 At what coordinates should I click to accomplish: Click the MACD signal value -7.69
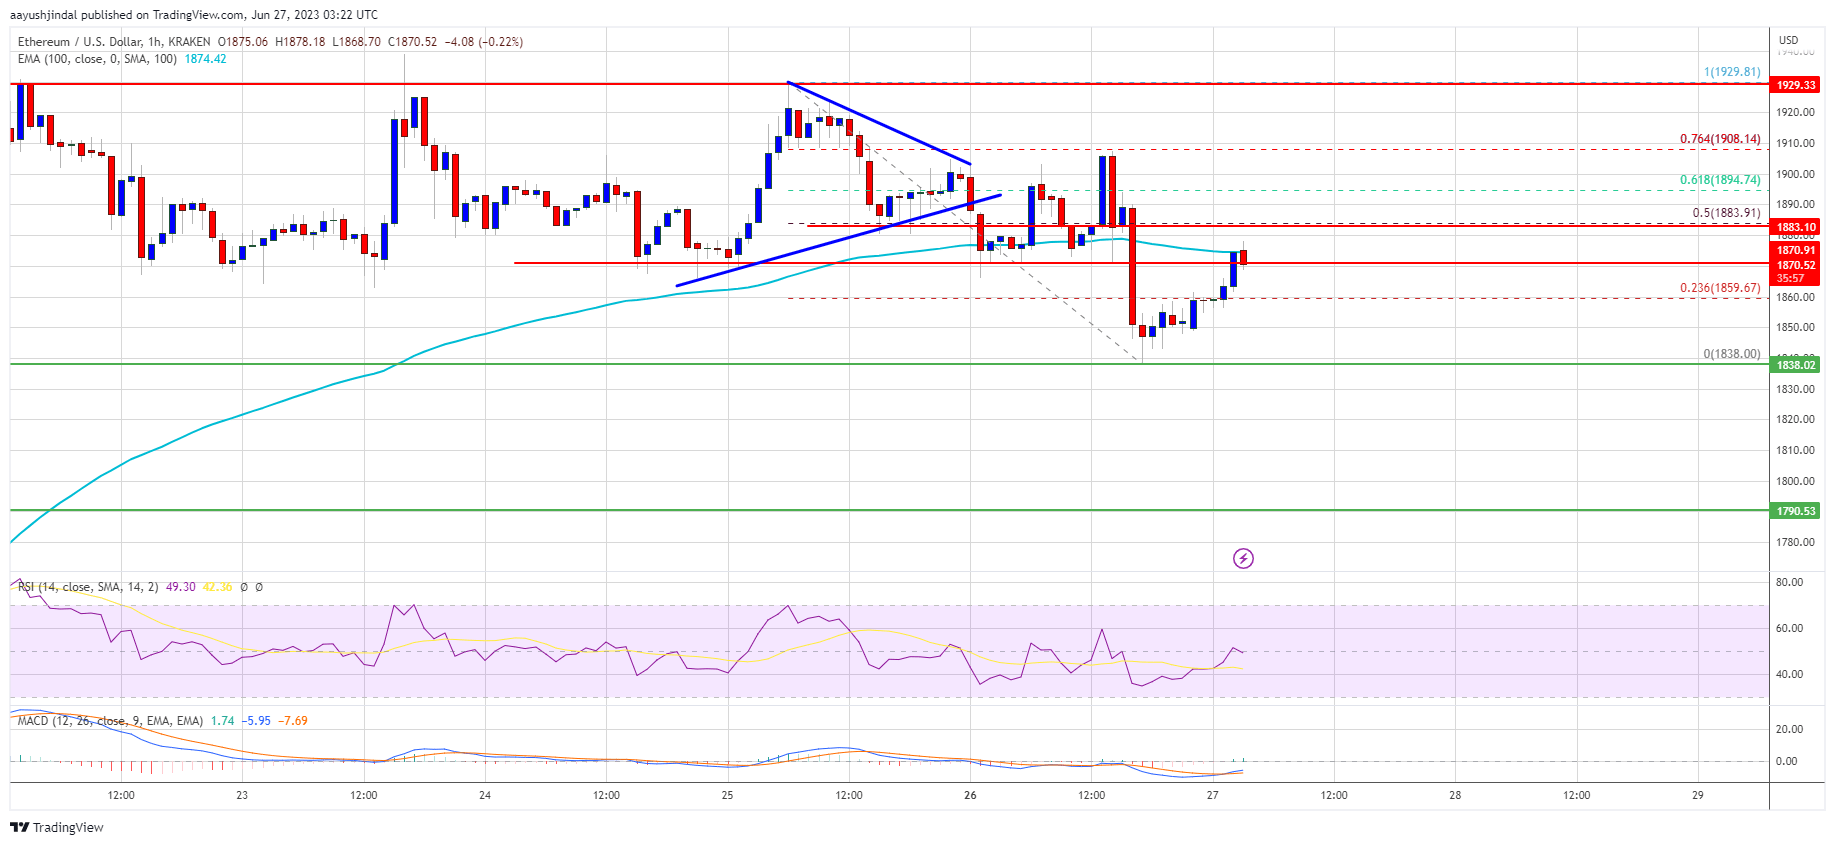click(x=293, y=720)
